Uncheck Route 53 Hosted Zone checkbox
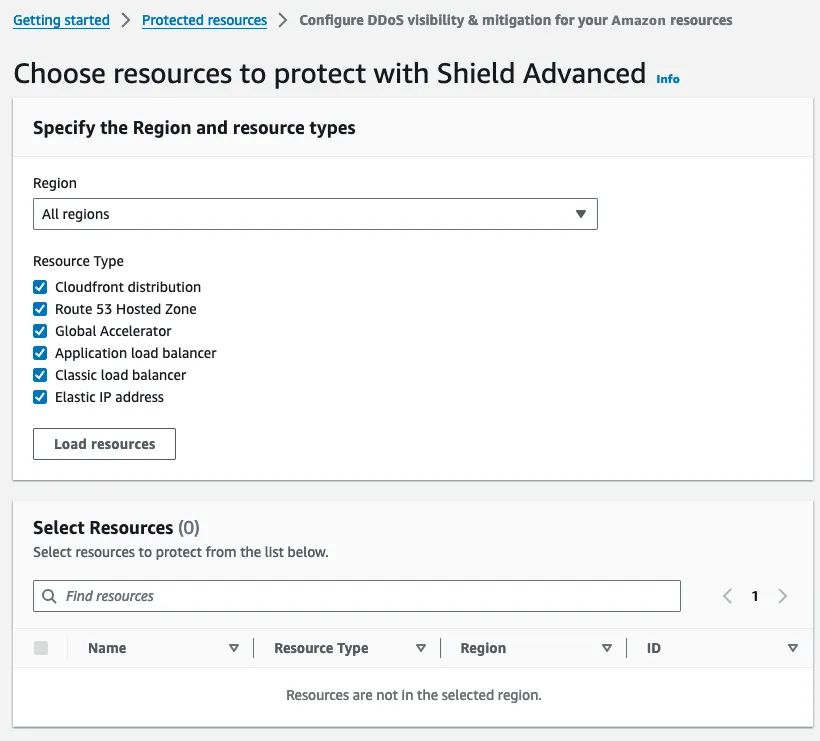The height and width of the screenshot is (741, 820). tap(40, 309)
